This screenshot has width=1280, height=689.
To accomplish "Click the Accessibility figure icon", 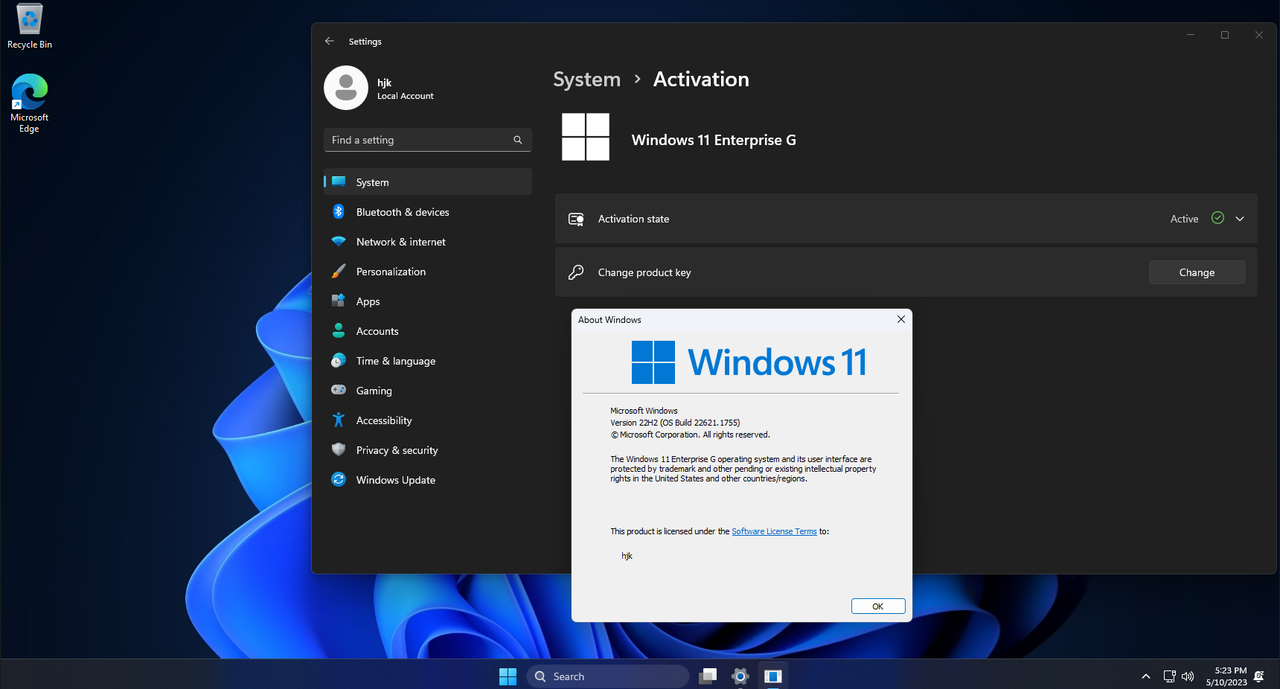I will [x=338, y=421].
